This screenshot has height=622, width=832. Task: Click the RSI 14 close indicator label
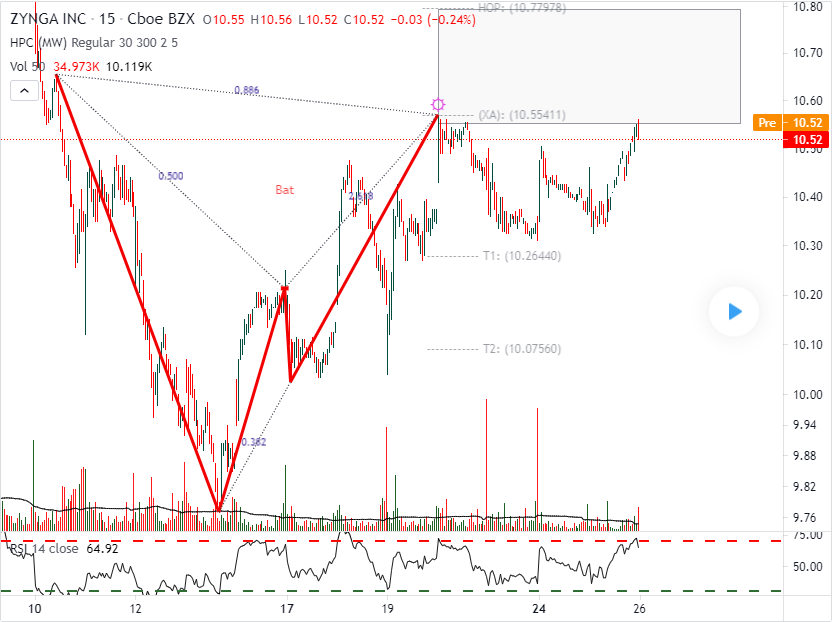point(45,548)
